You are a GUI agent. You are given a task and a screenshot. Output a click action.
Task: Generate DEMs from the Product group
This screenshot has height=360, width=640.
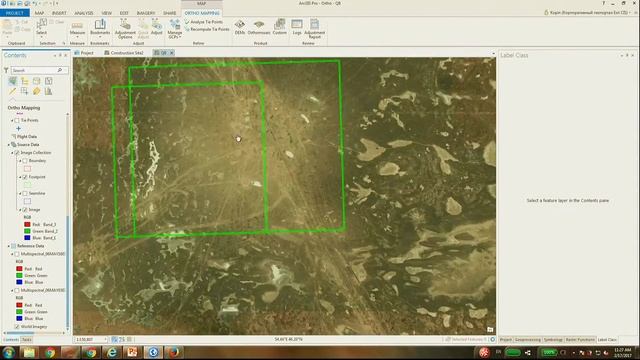point(240,27)
